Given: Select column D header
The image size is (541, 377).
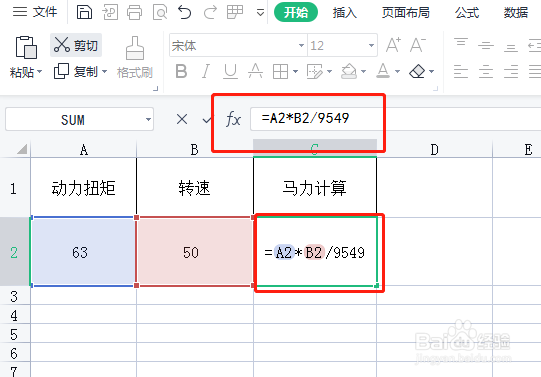Looking at the screenshot, I should coord(434,150).
